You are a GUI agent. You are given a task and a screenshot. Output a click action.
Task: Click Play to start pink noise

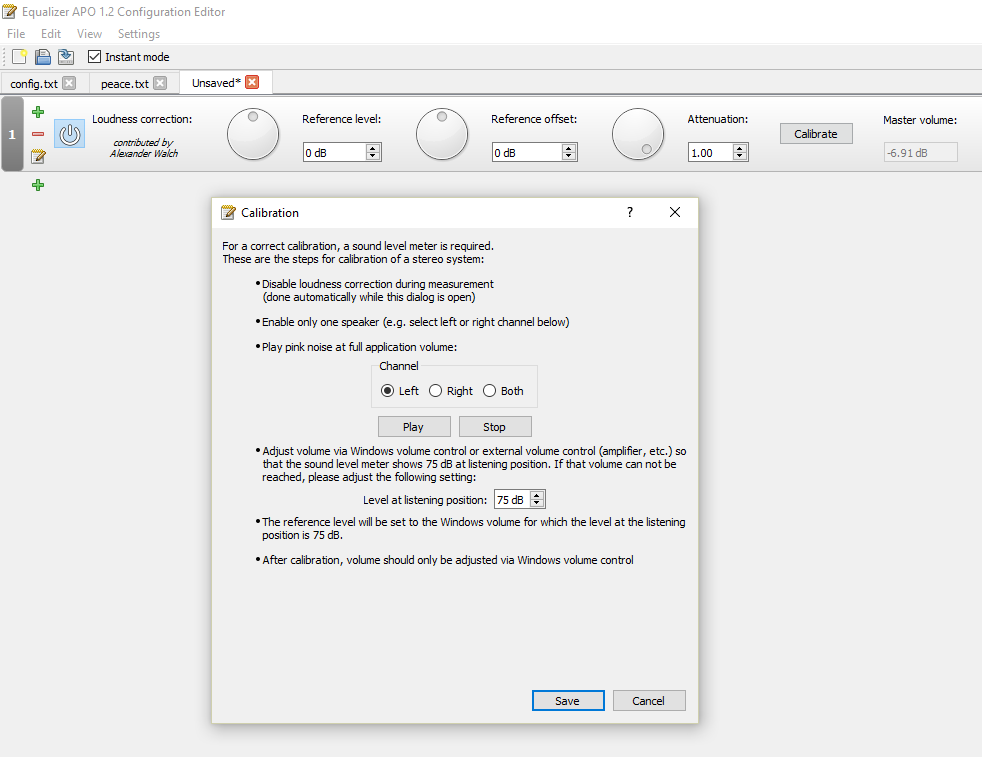click(x=414, y=426)
